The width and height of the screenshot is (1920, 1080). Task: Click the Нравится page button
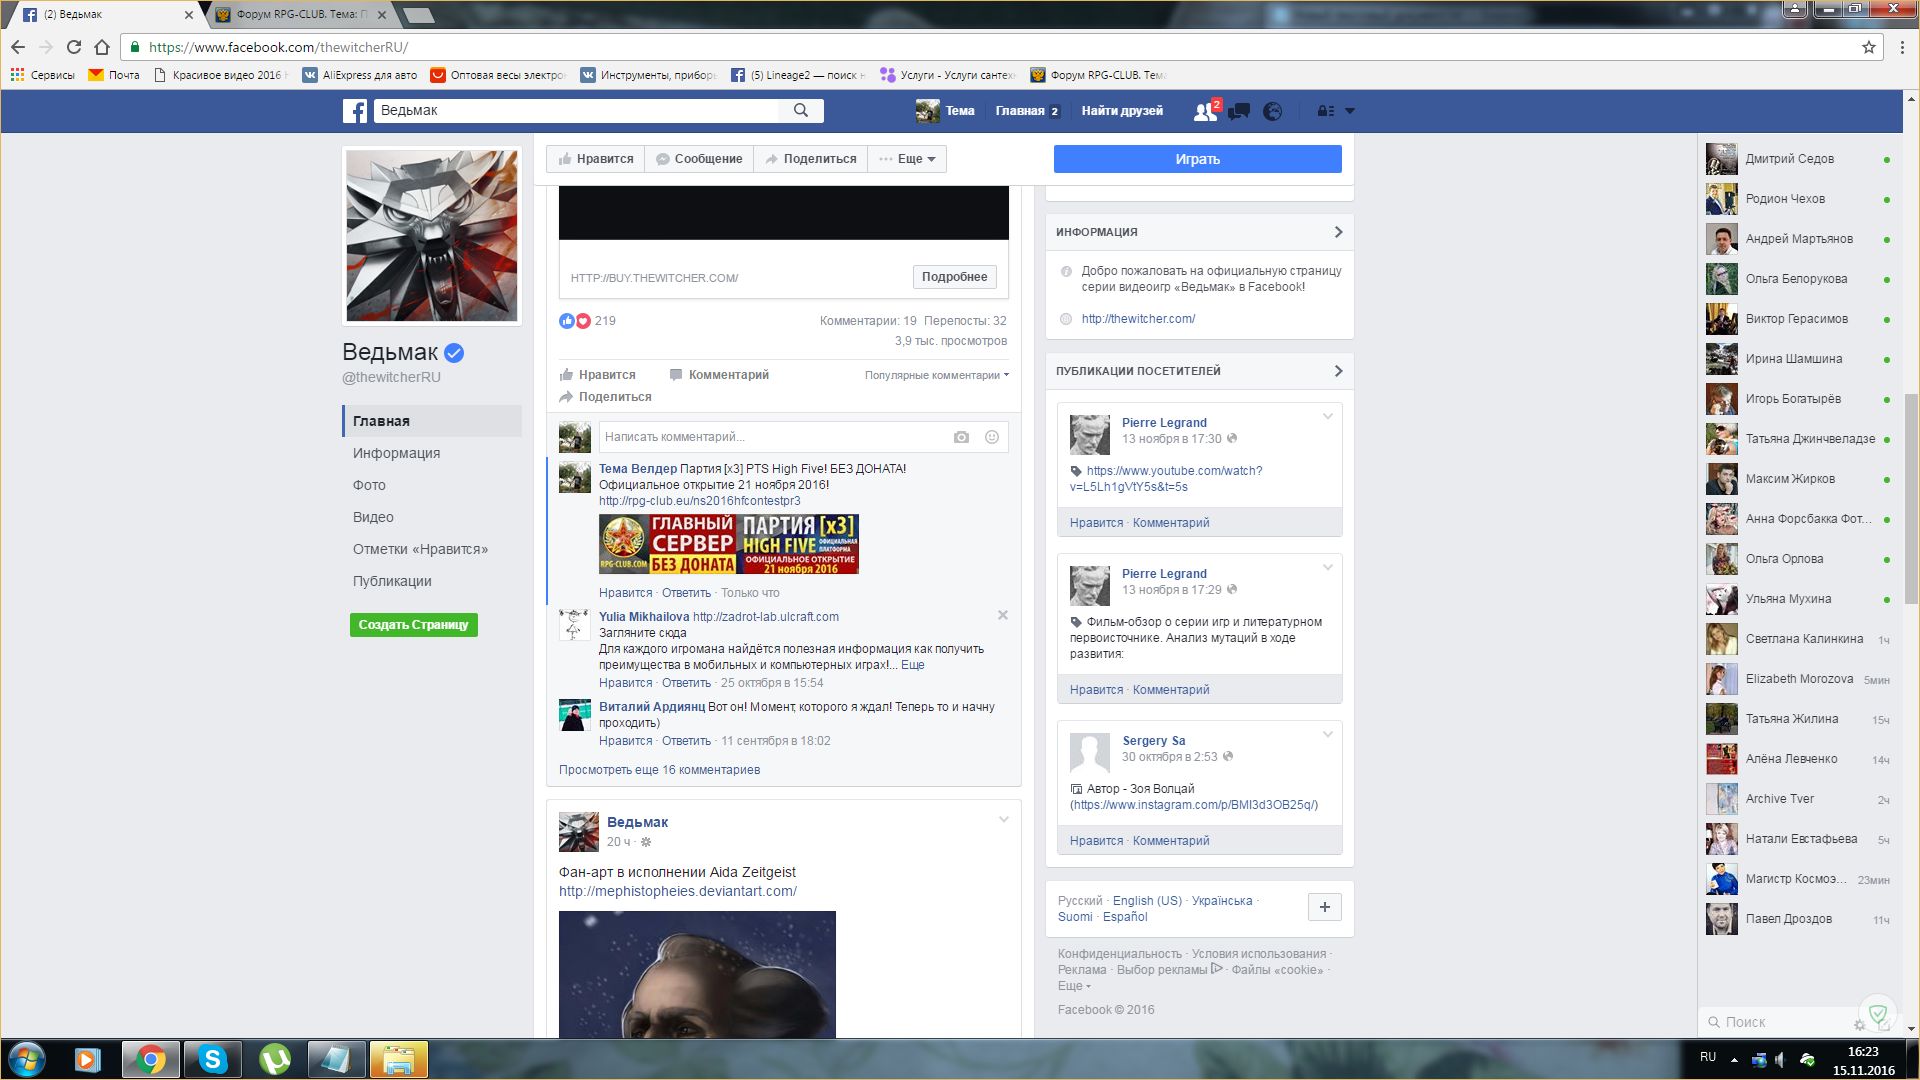coord(596,159)
